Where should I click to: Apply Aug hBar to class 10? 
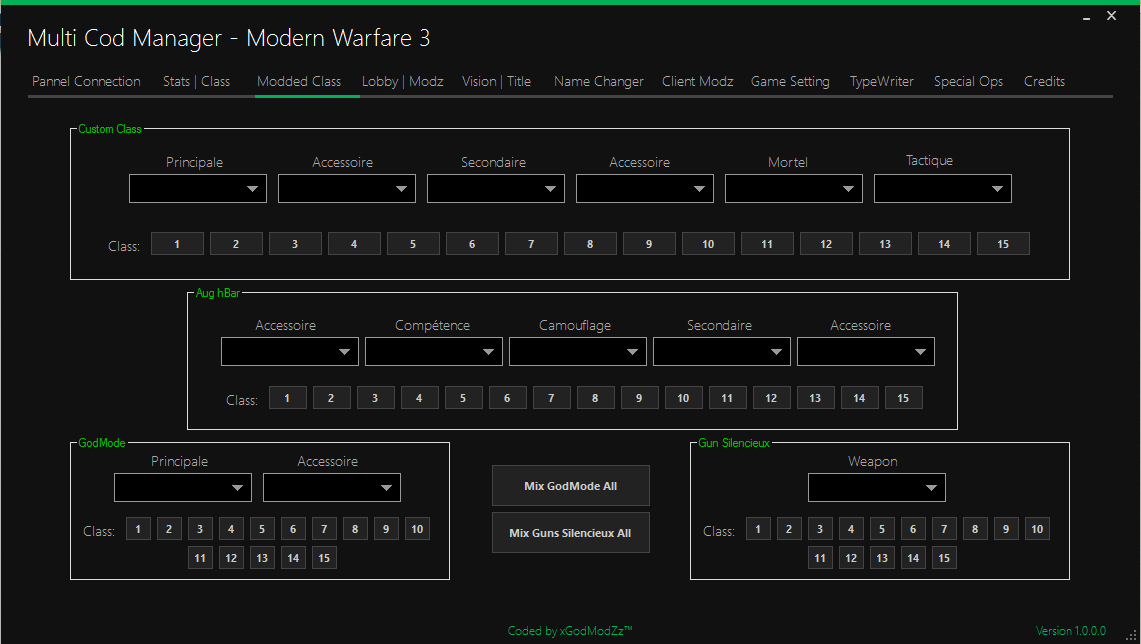[x=683, y=398]
